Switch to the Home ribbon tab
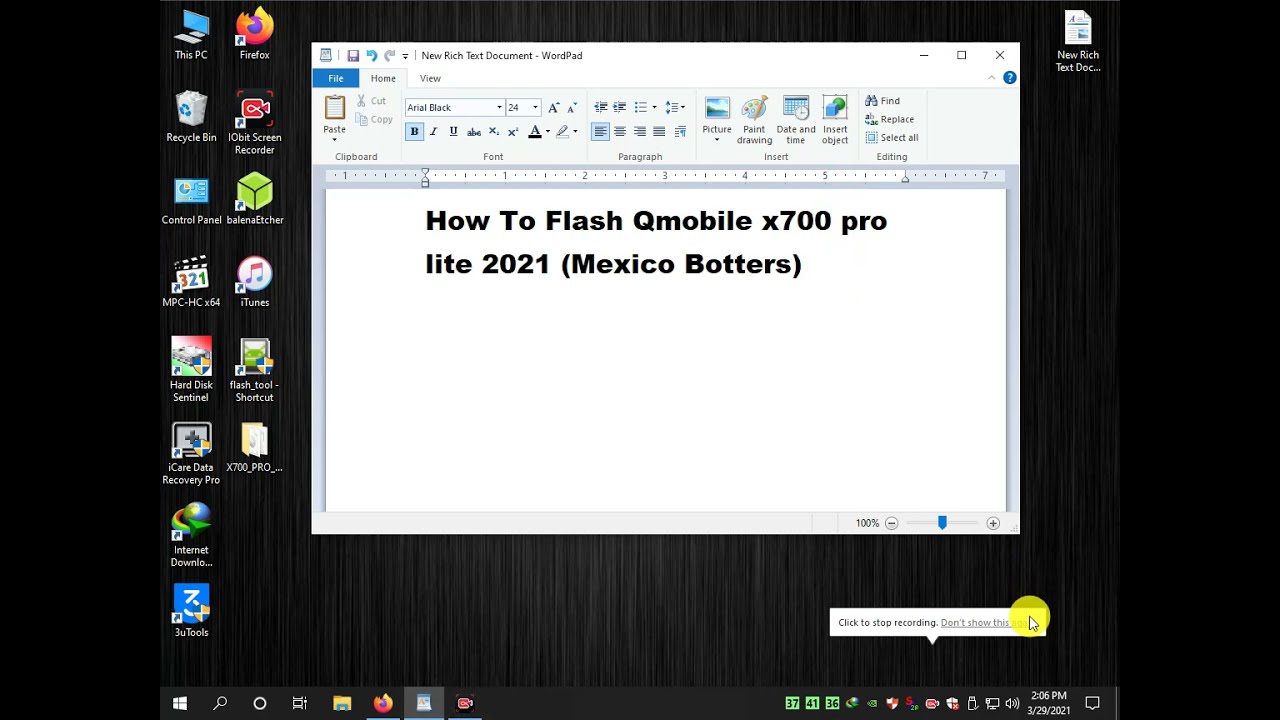The height and width of the screenshot is (720, 1280). [383, 78]
